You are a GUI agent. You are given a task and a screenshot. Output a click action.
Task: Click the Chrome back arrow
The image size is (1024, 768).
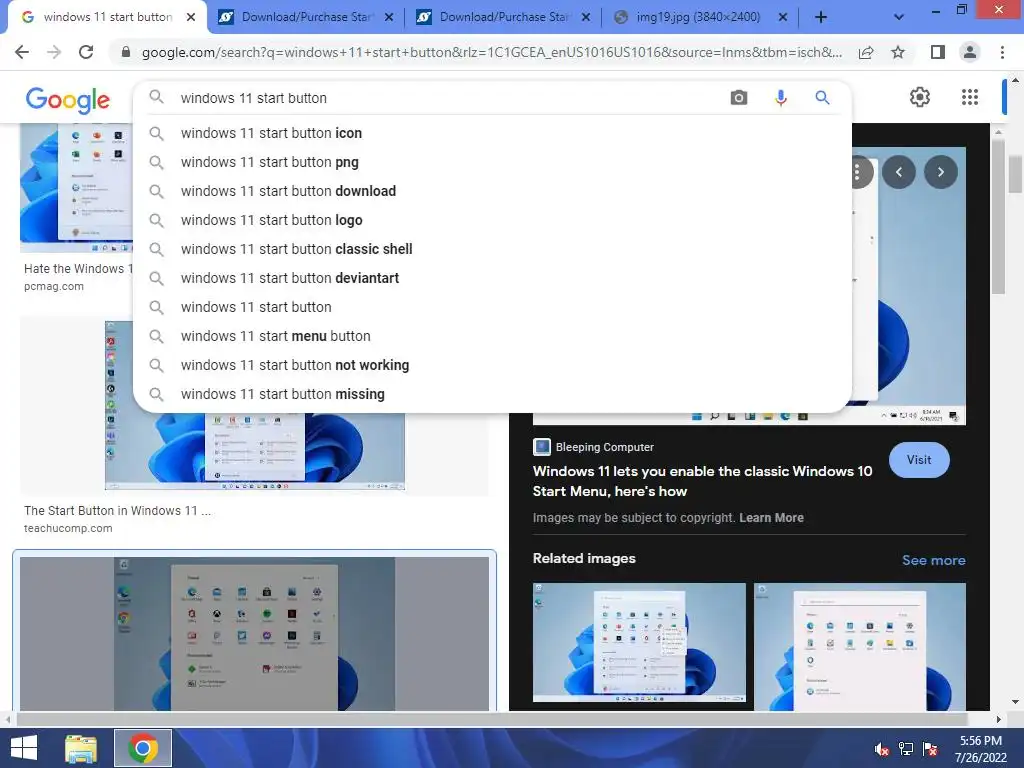[22, 52]
